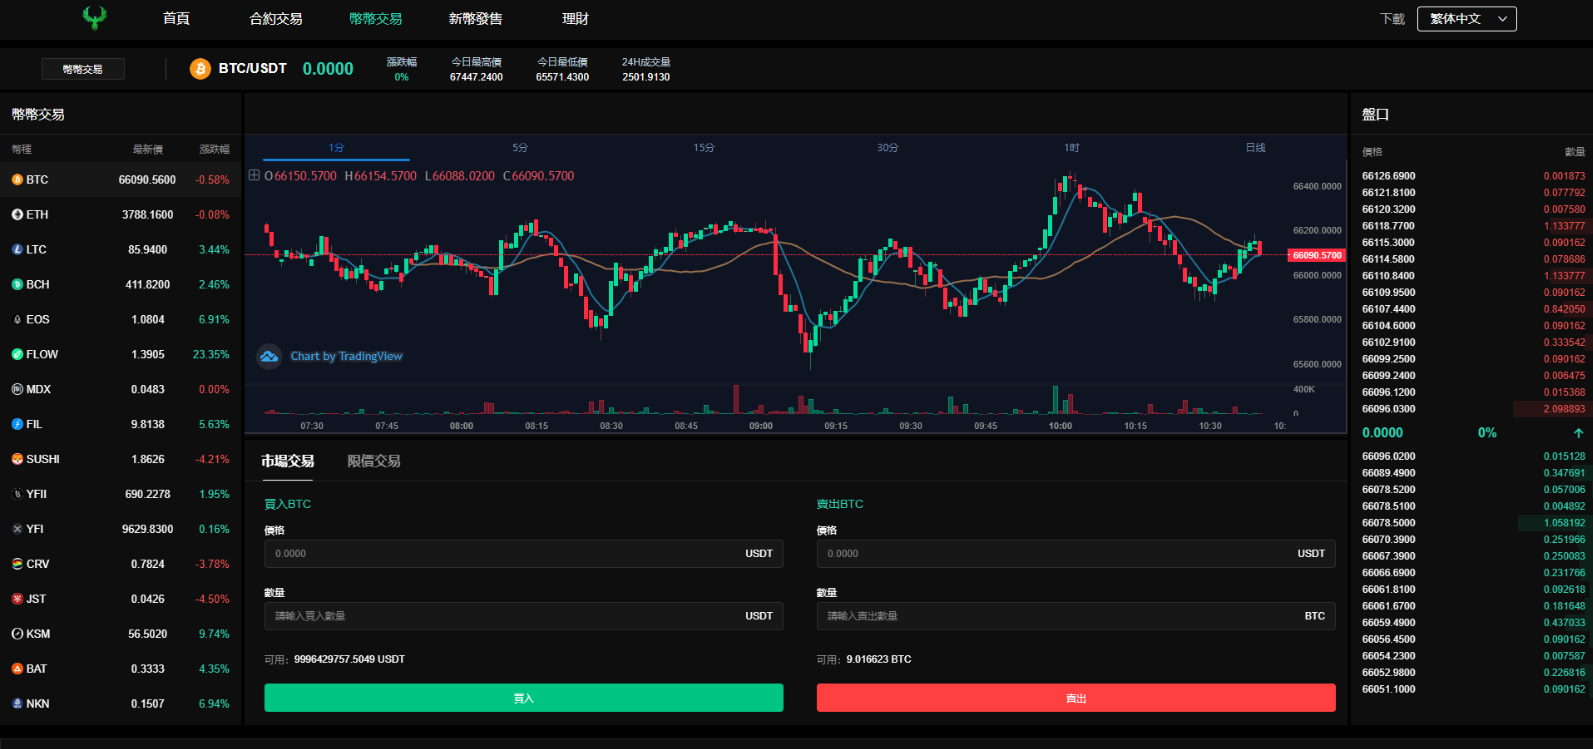1593x749 pixels.
Task: Select the 日线 chart interval tab
Action: [1255, 148]
